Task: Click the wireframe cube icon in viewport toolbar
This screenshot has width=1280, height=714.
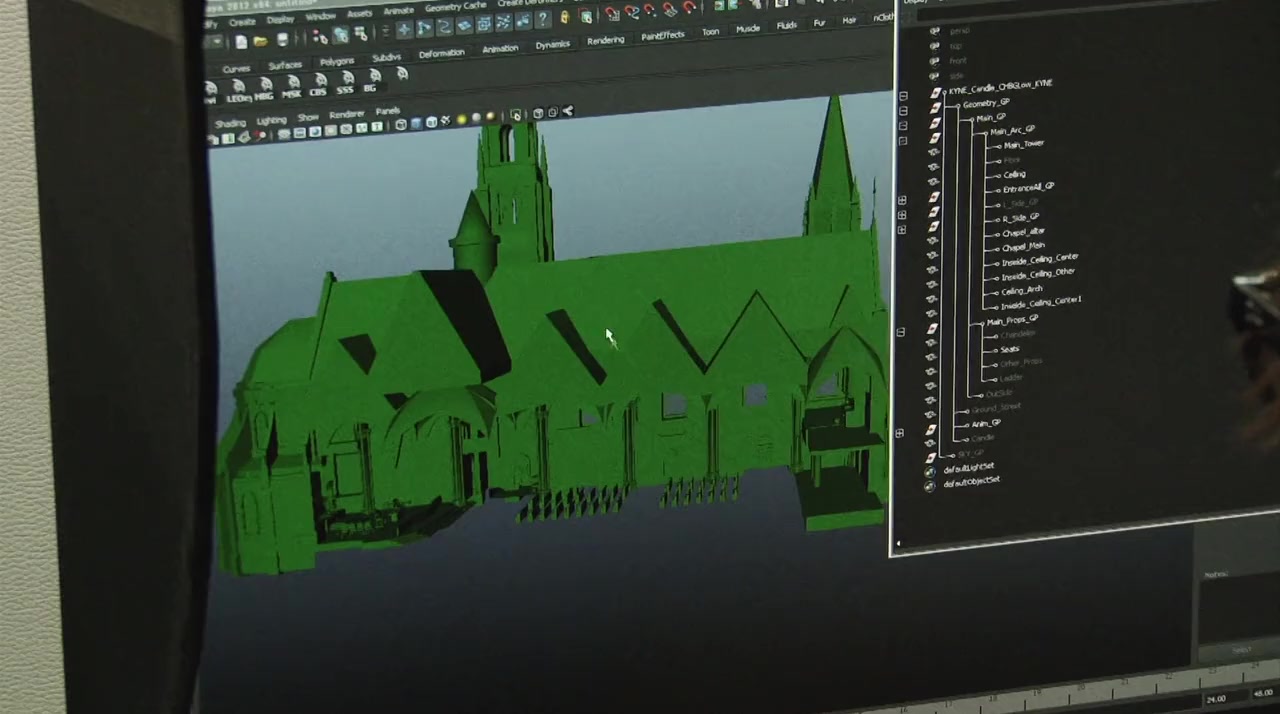Action: pos(401,125)
